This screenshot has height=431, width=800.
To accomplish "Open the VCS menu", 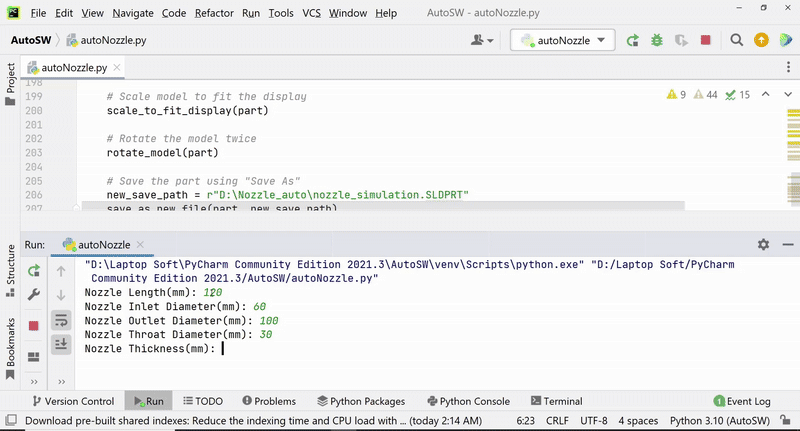I will click(311, 13).
